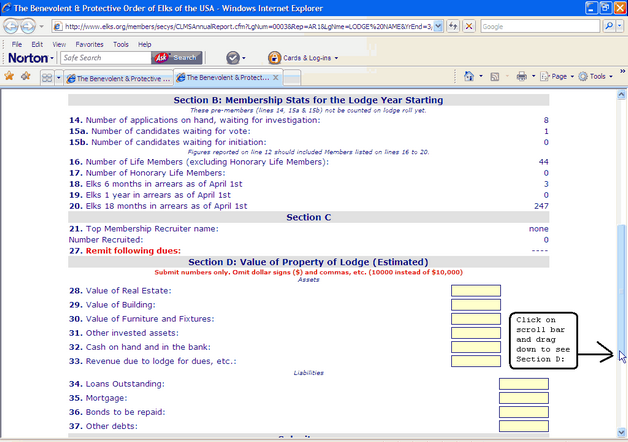Click the Print icon in toolbar

click(521, 76)
